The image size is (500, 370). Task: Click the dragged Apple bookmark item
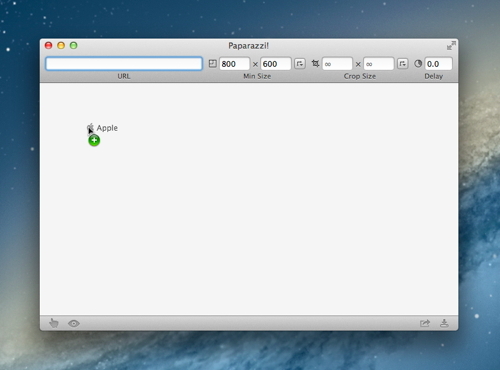pyautogui.click(x=102, y=128)
